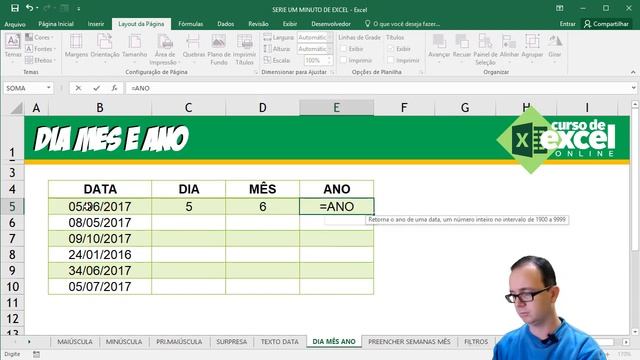This screenshot has height=360, width=640.
Task: Open the FILTROS sheet tab
Action: point(476,341)
